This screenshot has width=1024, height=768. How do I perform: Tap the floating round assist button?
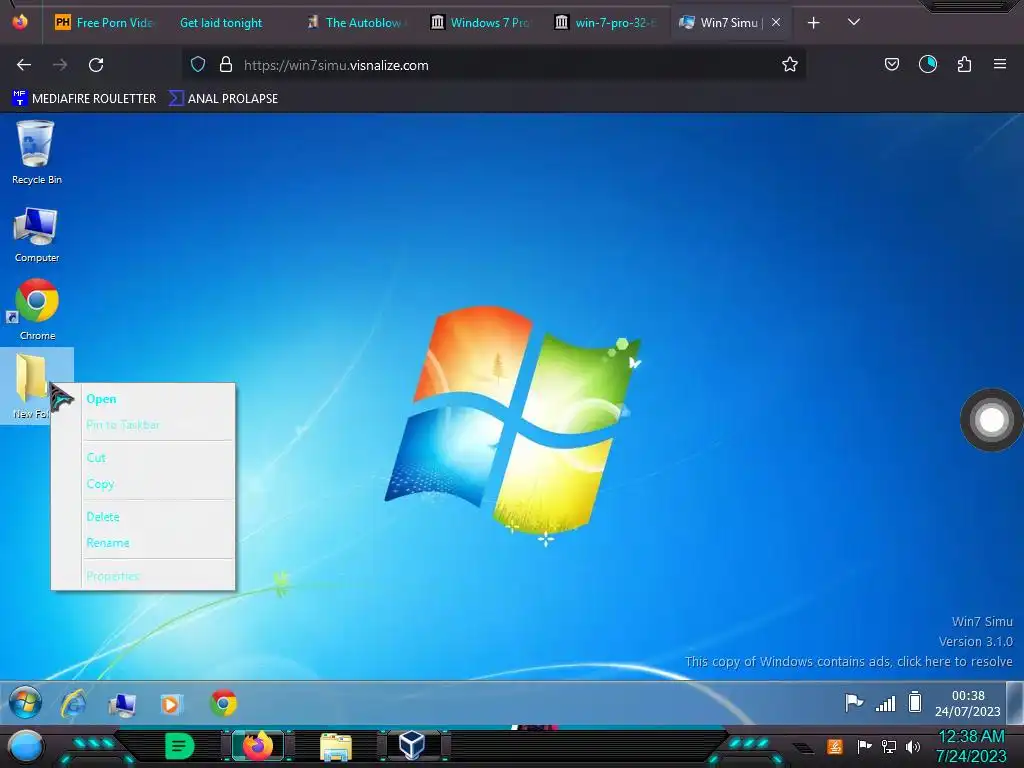(x=991, y=420)
